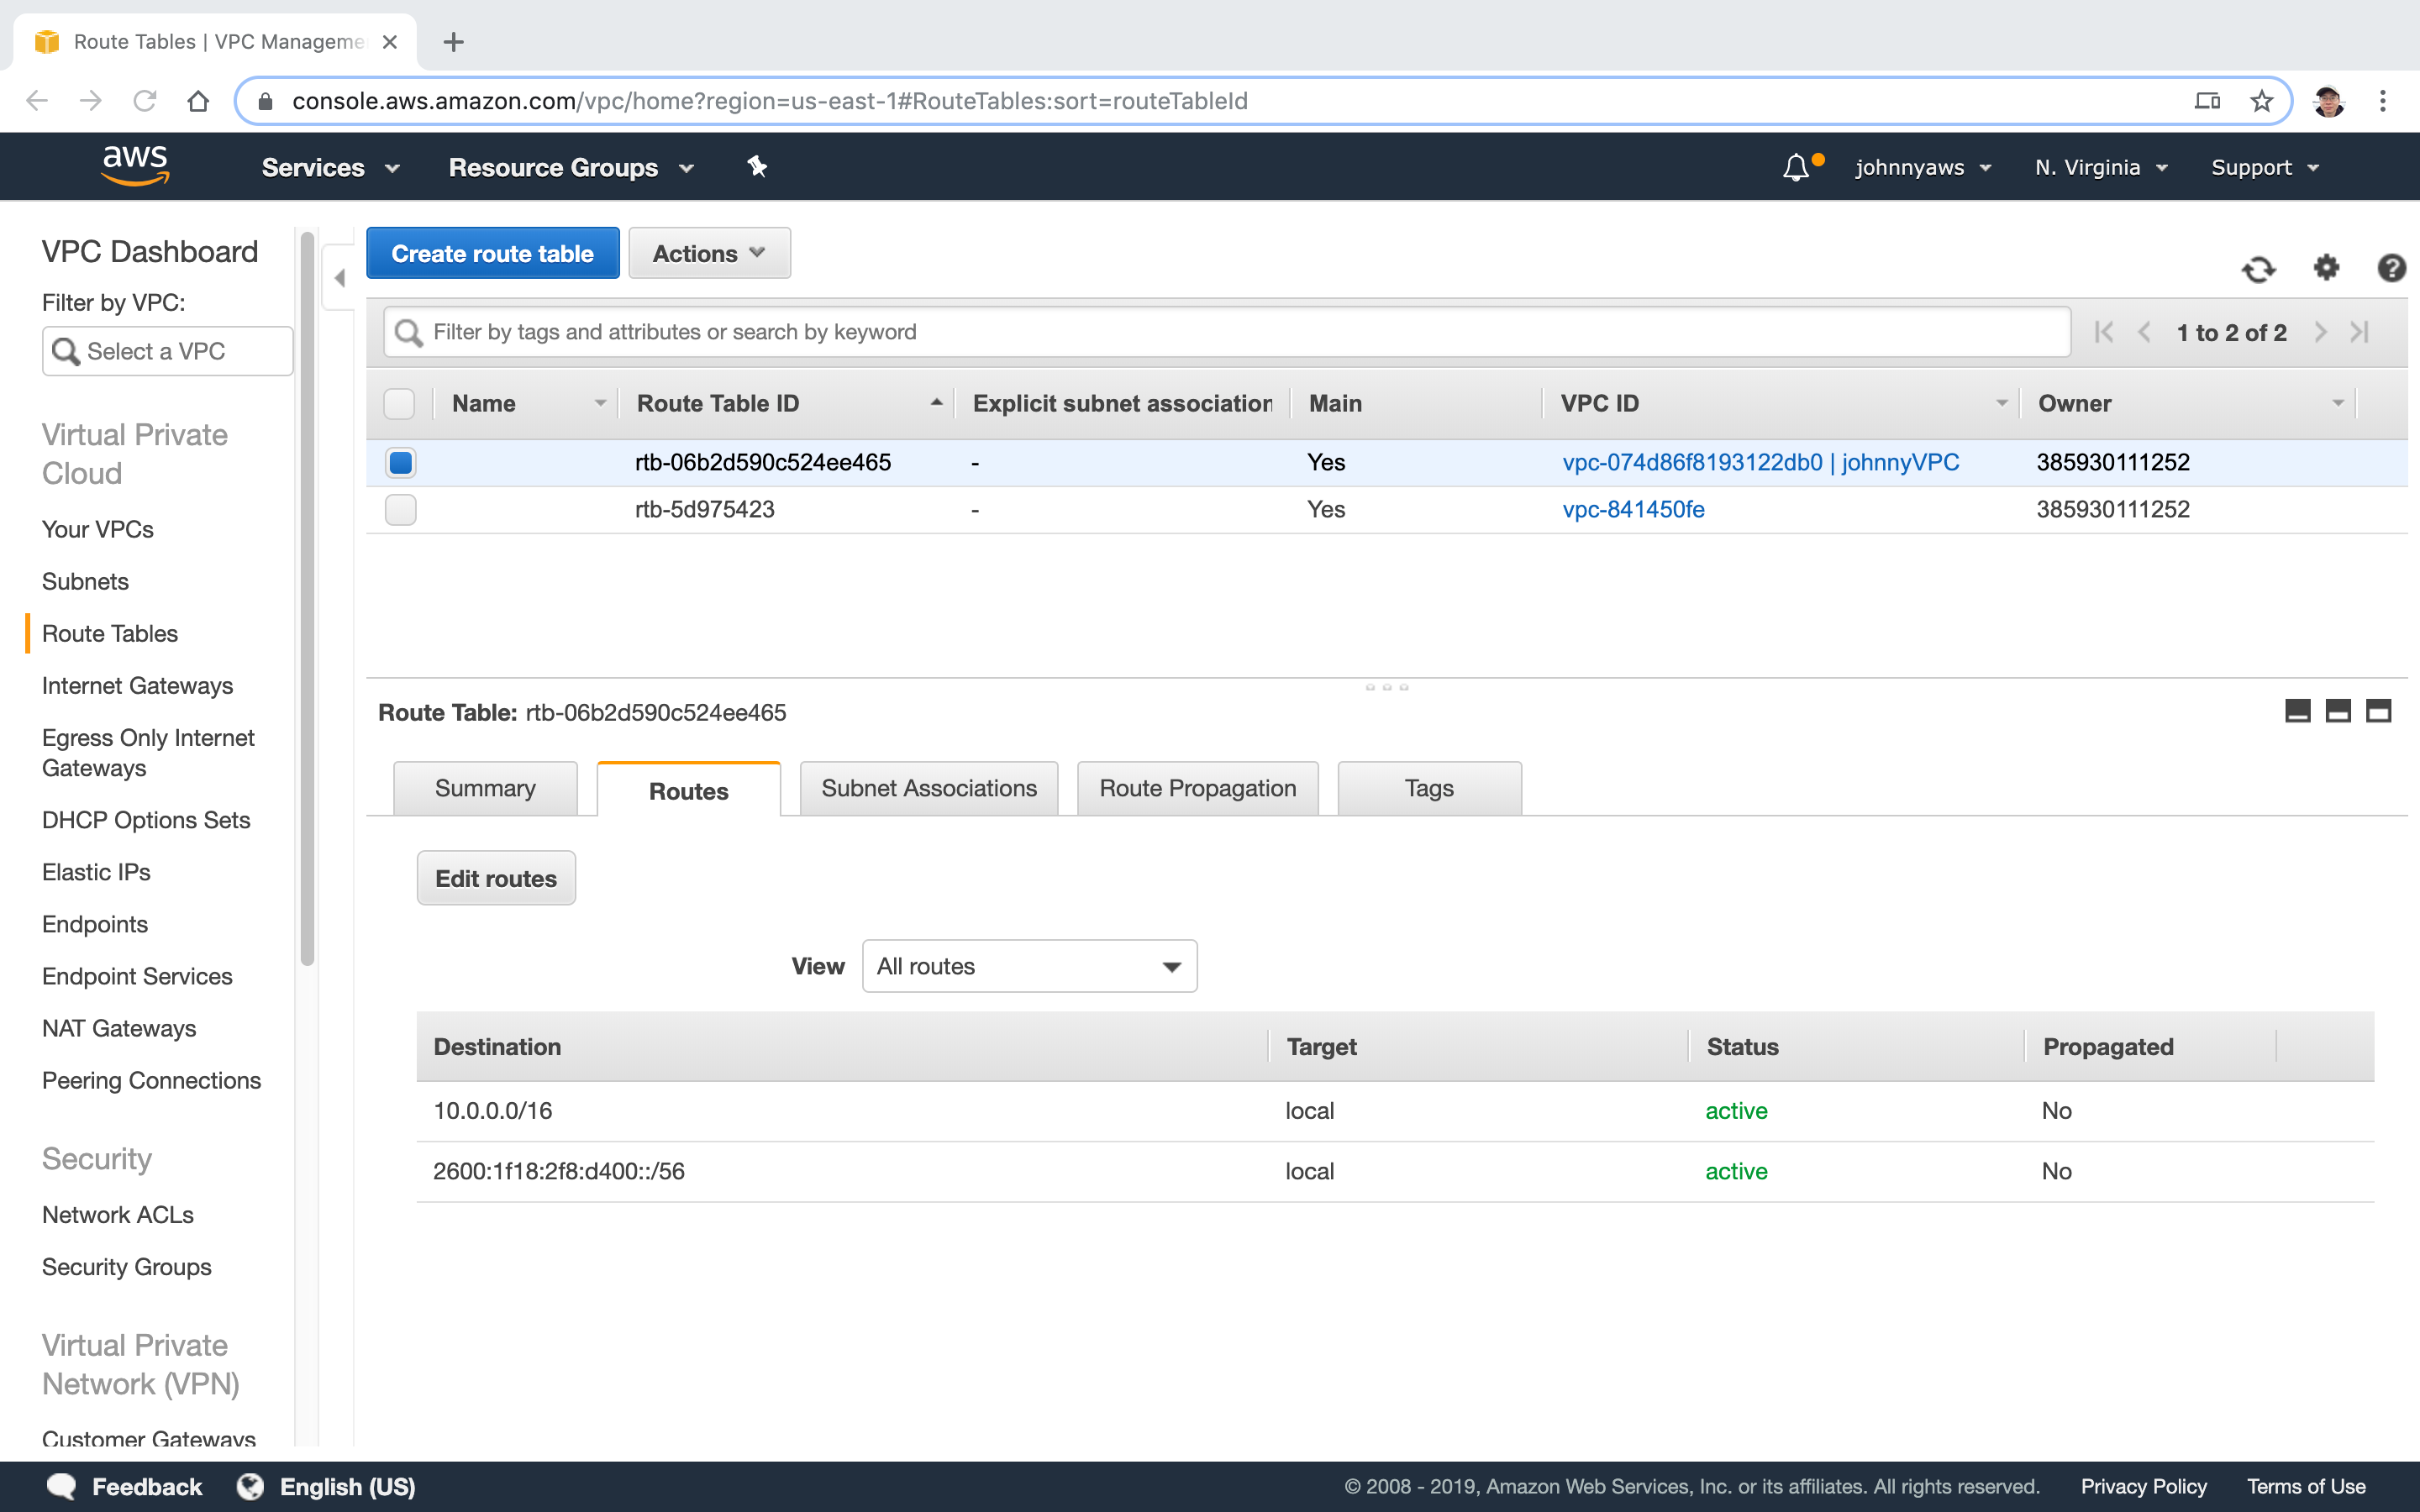
Task: Open Internet Gateways in sidebar
Action: 137,685
